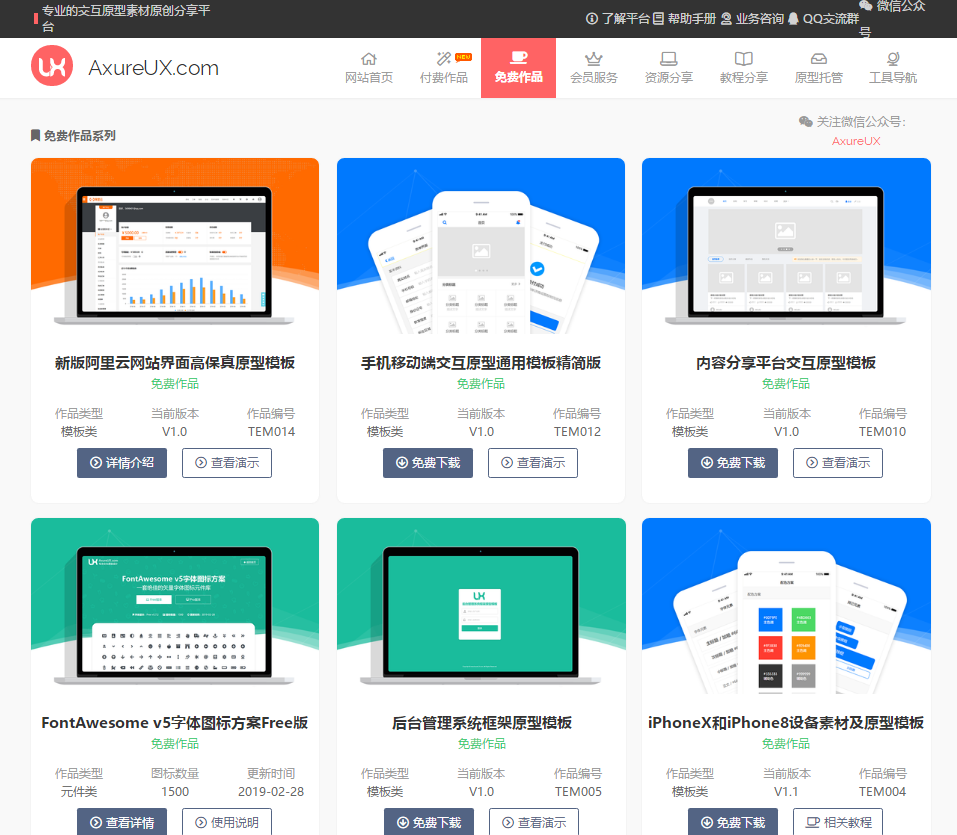Click 免费下载 button for TEM005

pyautogui.click(x=429, y=822)
